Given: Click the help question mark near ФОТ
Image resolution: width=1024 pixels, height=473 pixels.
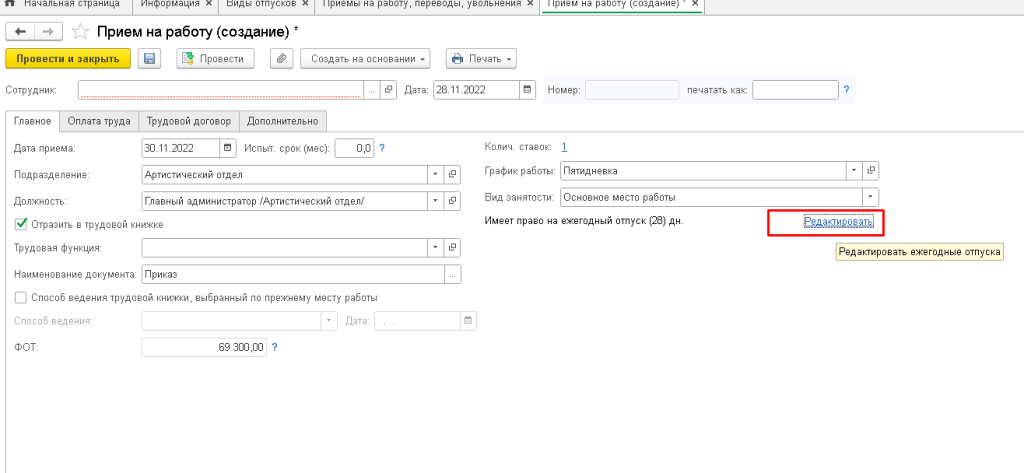Looking at the screenshot, I should click(274, 347).
